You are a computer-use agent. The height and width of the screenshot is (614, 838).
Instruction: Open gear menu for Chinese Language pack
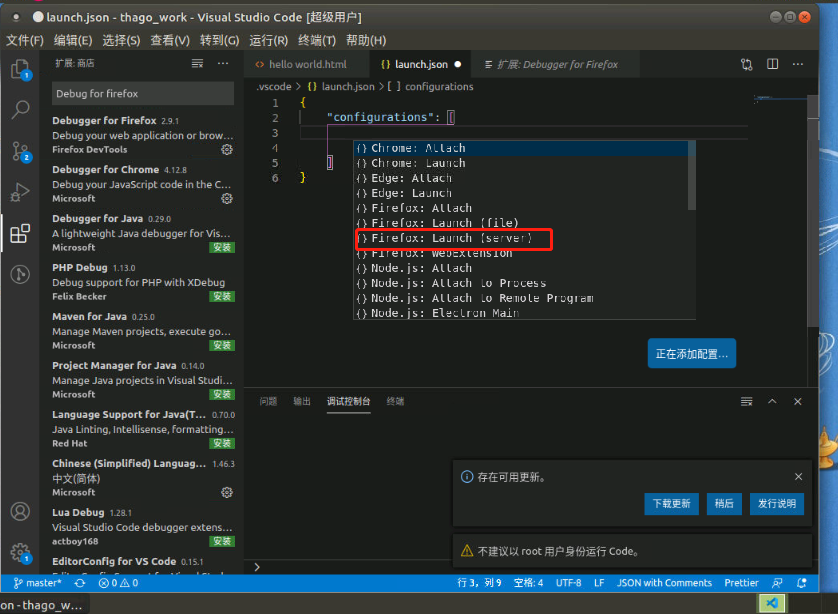pyautogui.click(x=227, y=493)
